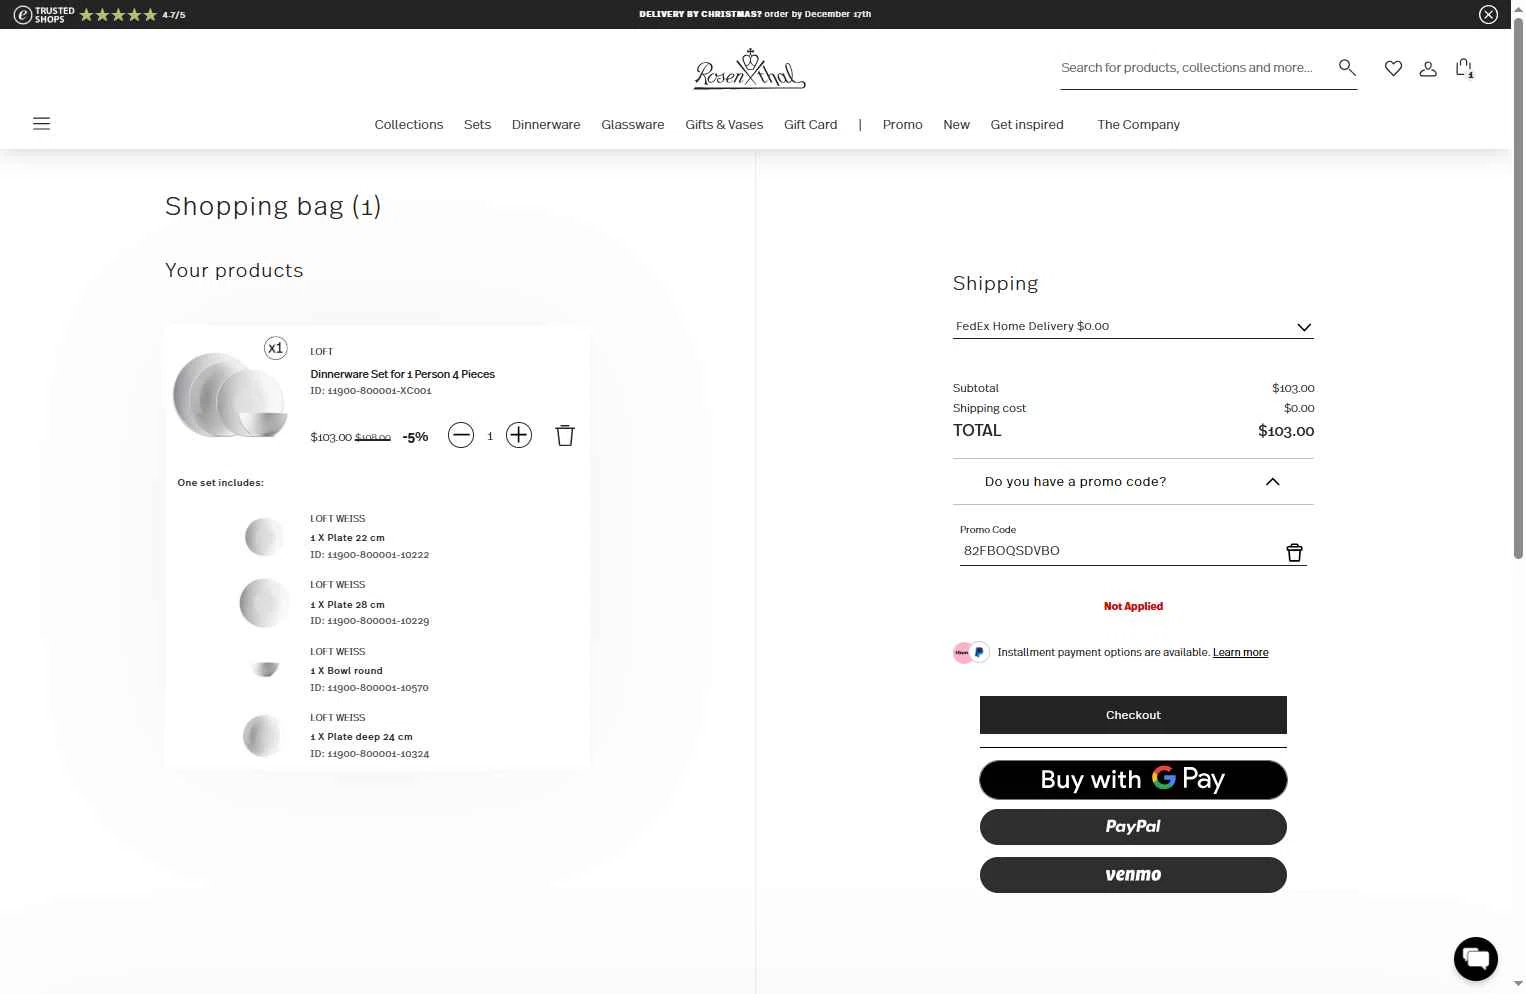Click the x1 quantity badge on product image
Image resolution: width=1526 pixels, height=994 pixels.
[276, 348]
